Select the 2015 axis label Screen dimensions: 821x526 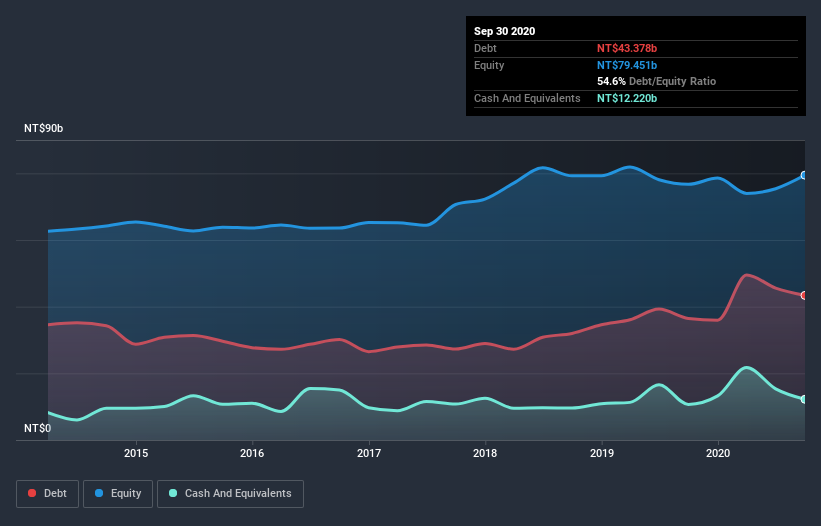click(136, 453)
